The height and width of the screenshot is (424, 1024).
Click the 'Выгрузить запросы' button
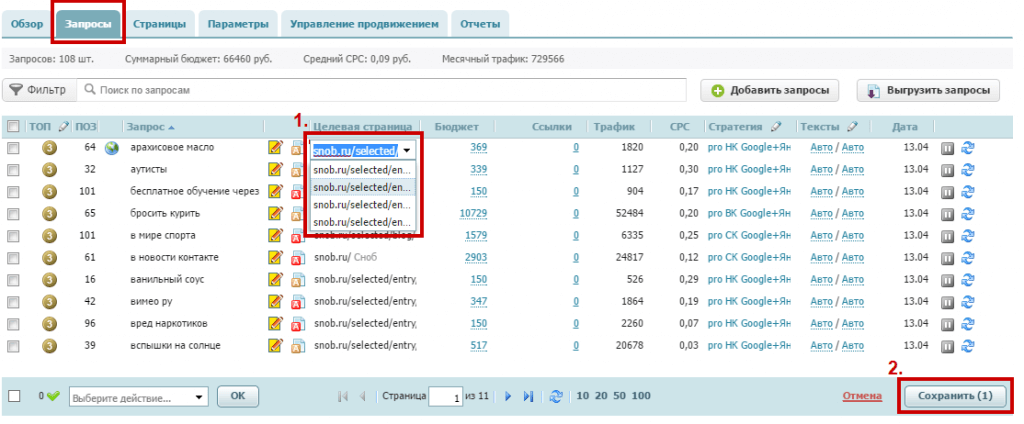pyautogui.click(x=928, y=91)
